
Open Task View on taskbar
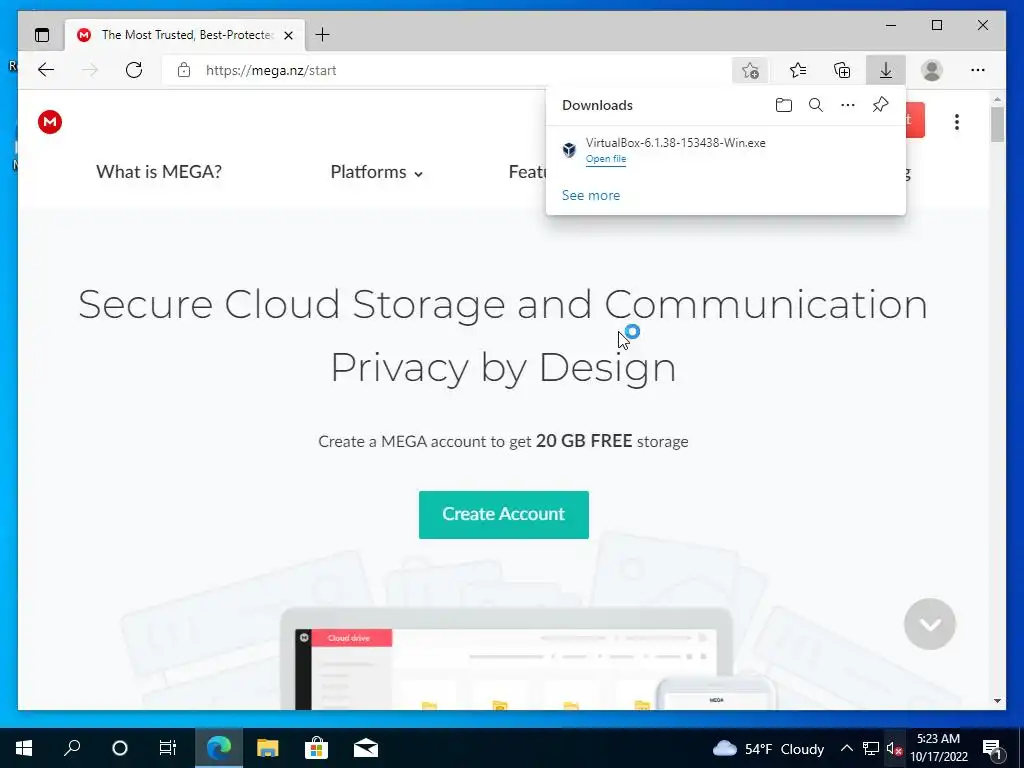tap(168, 748)
